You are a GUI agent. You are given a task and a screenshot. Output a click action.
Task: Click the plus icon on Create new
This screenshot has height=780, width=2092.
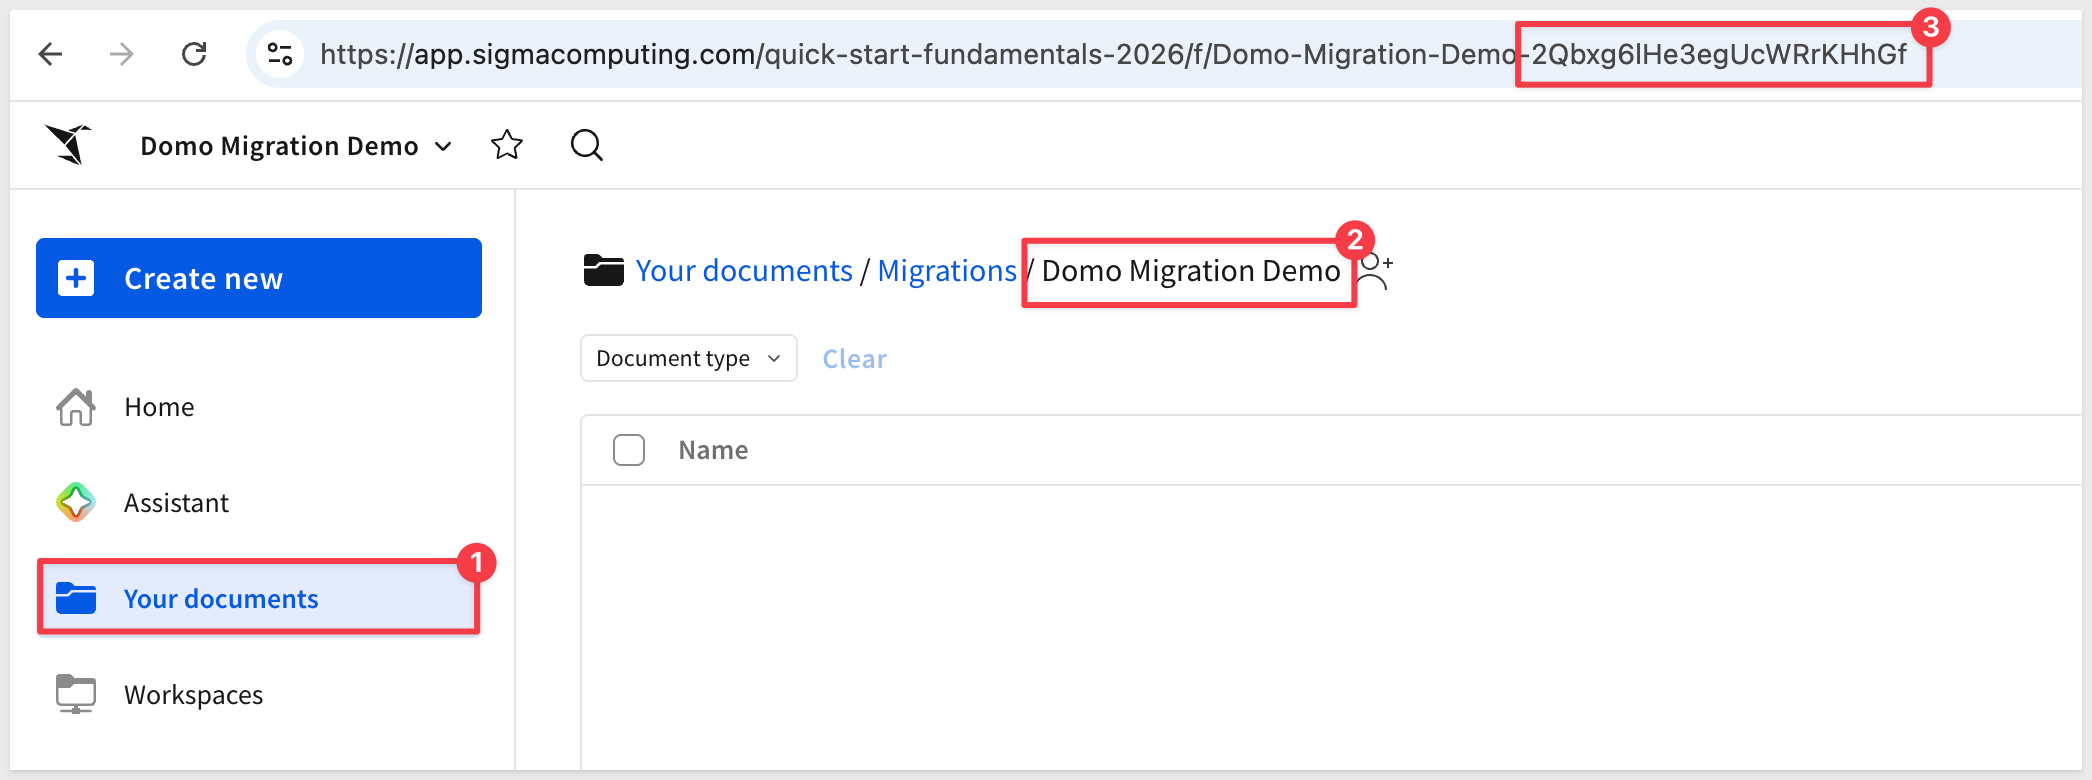click(x=76, y=278)
